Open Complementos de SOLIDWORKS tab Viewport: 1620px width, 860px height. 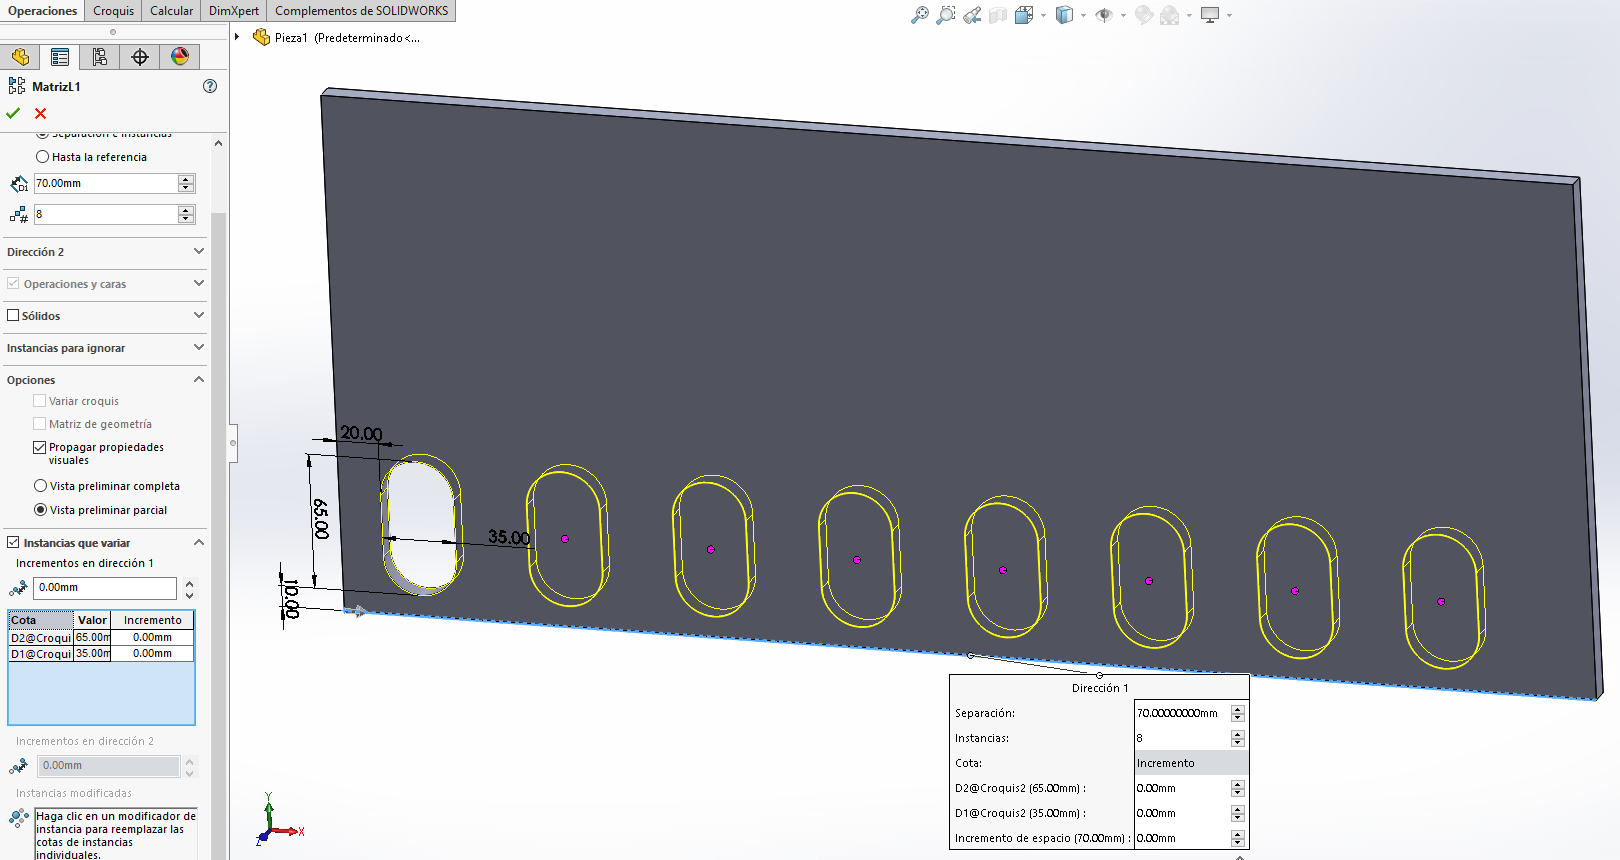tap(362, 11)
